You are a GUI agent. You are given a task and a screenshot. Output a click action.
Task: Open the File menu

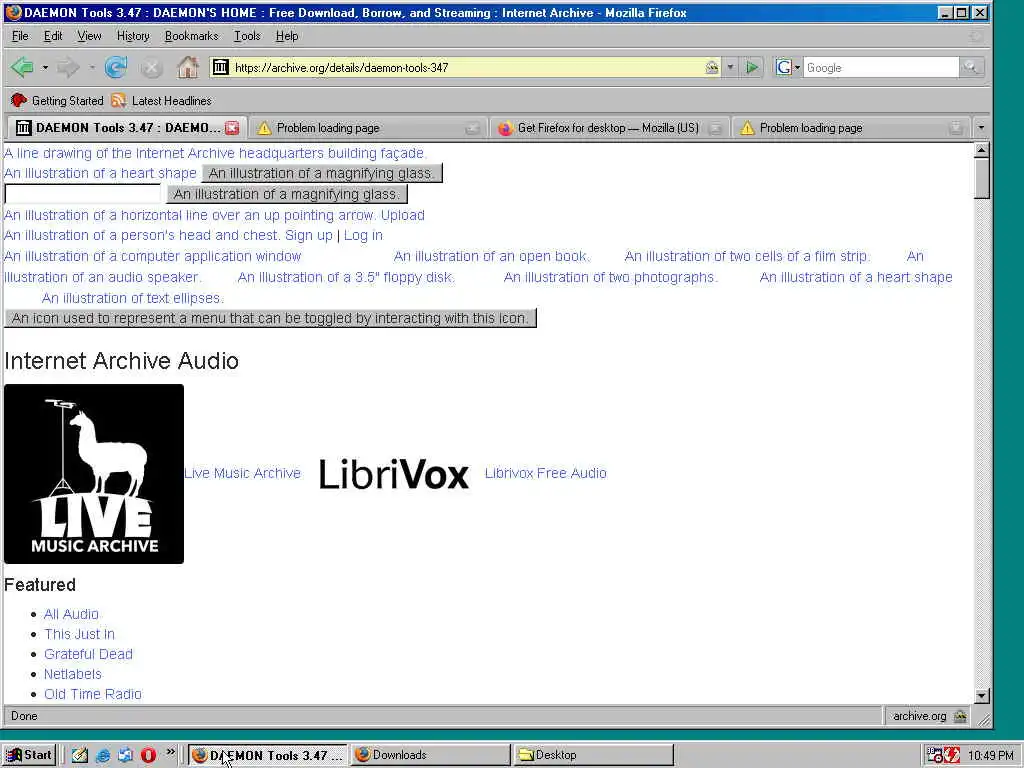[20, 36]
